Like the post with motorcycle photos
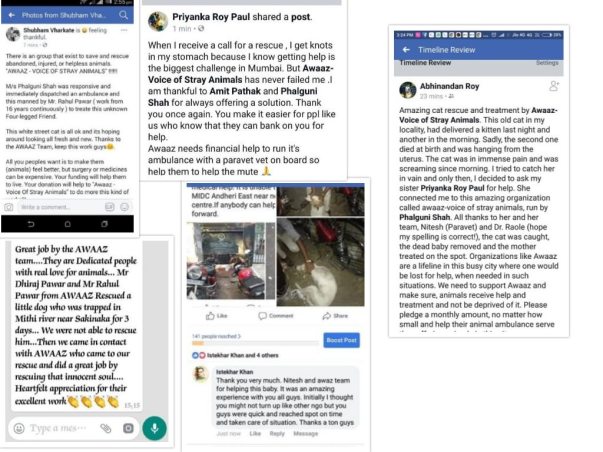603x452 pixels. point(217,316)
